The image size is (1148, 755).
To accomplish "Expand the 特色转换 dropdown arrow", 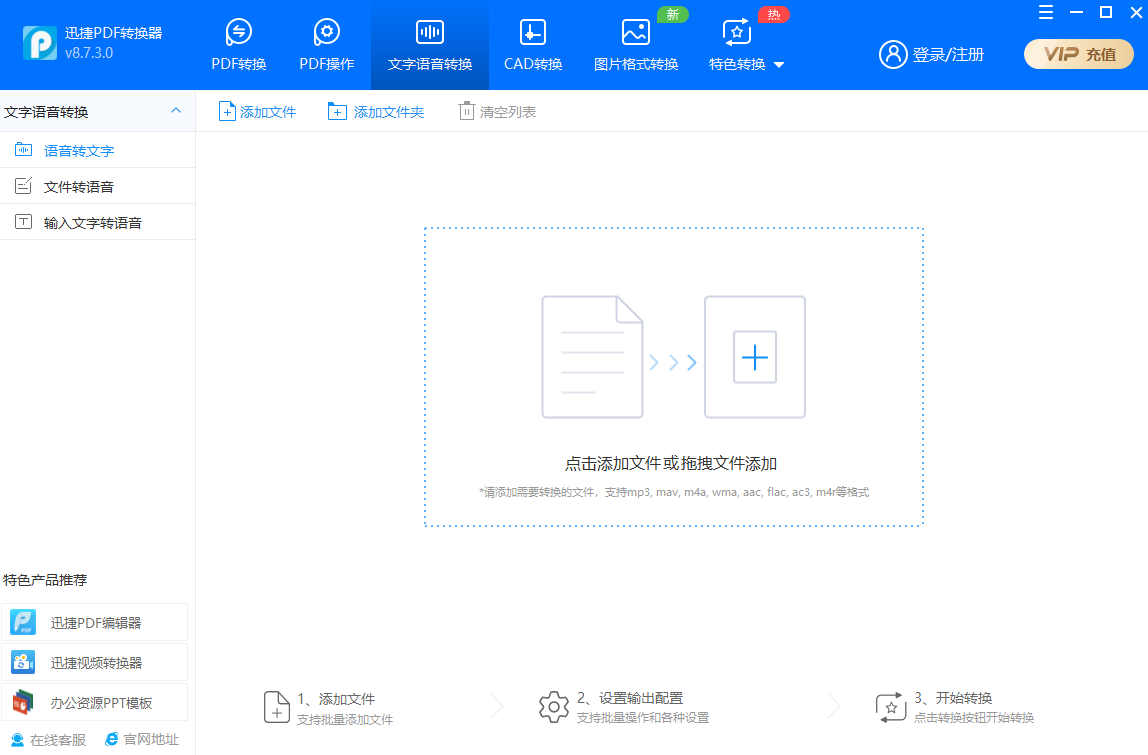I will coord(779,65).
